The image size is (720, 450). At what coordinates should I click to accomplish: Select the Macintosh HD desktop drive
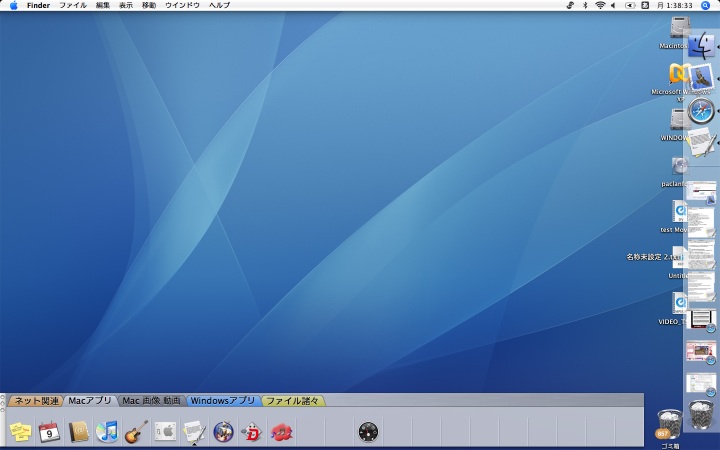680,28
